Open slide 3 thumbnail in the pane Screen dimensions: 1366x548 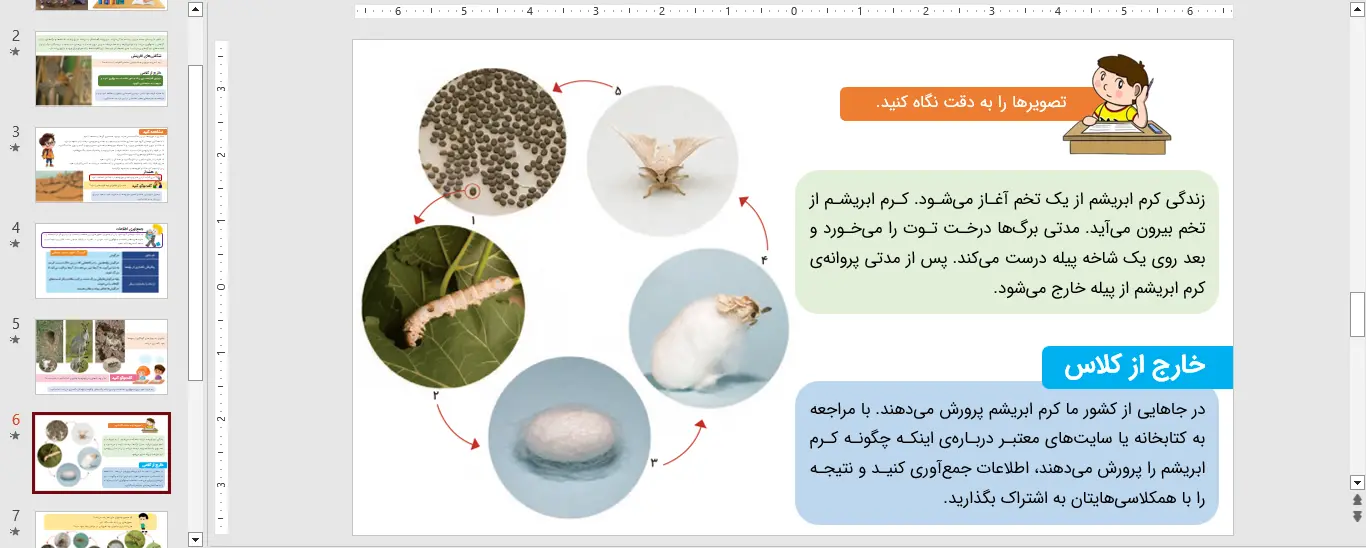coord(101,164)
